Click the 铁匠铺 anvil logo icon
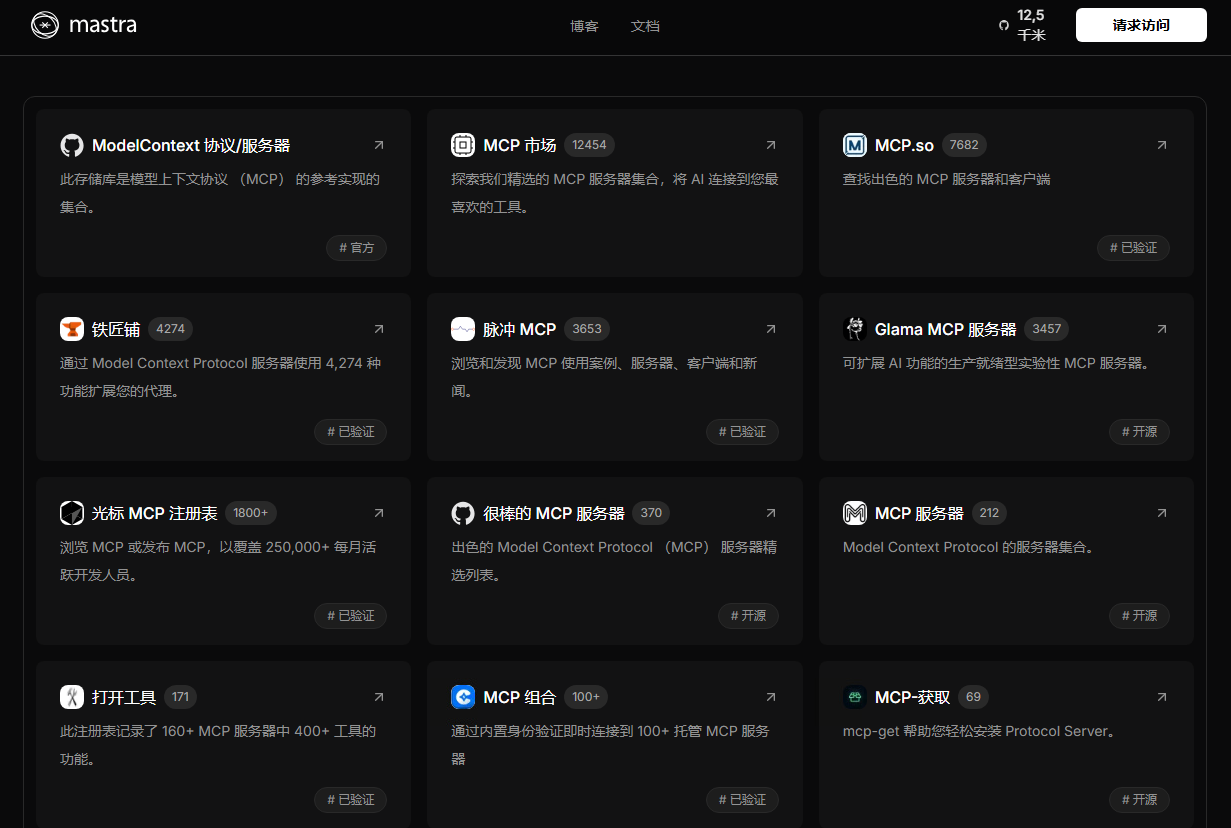Image resolution: width=1231 pixels, height=828 pixels. coord(71,329)
